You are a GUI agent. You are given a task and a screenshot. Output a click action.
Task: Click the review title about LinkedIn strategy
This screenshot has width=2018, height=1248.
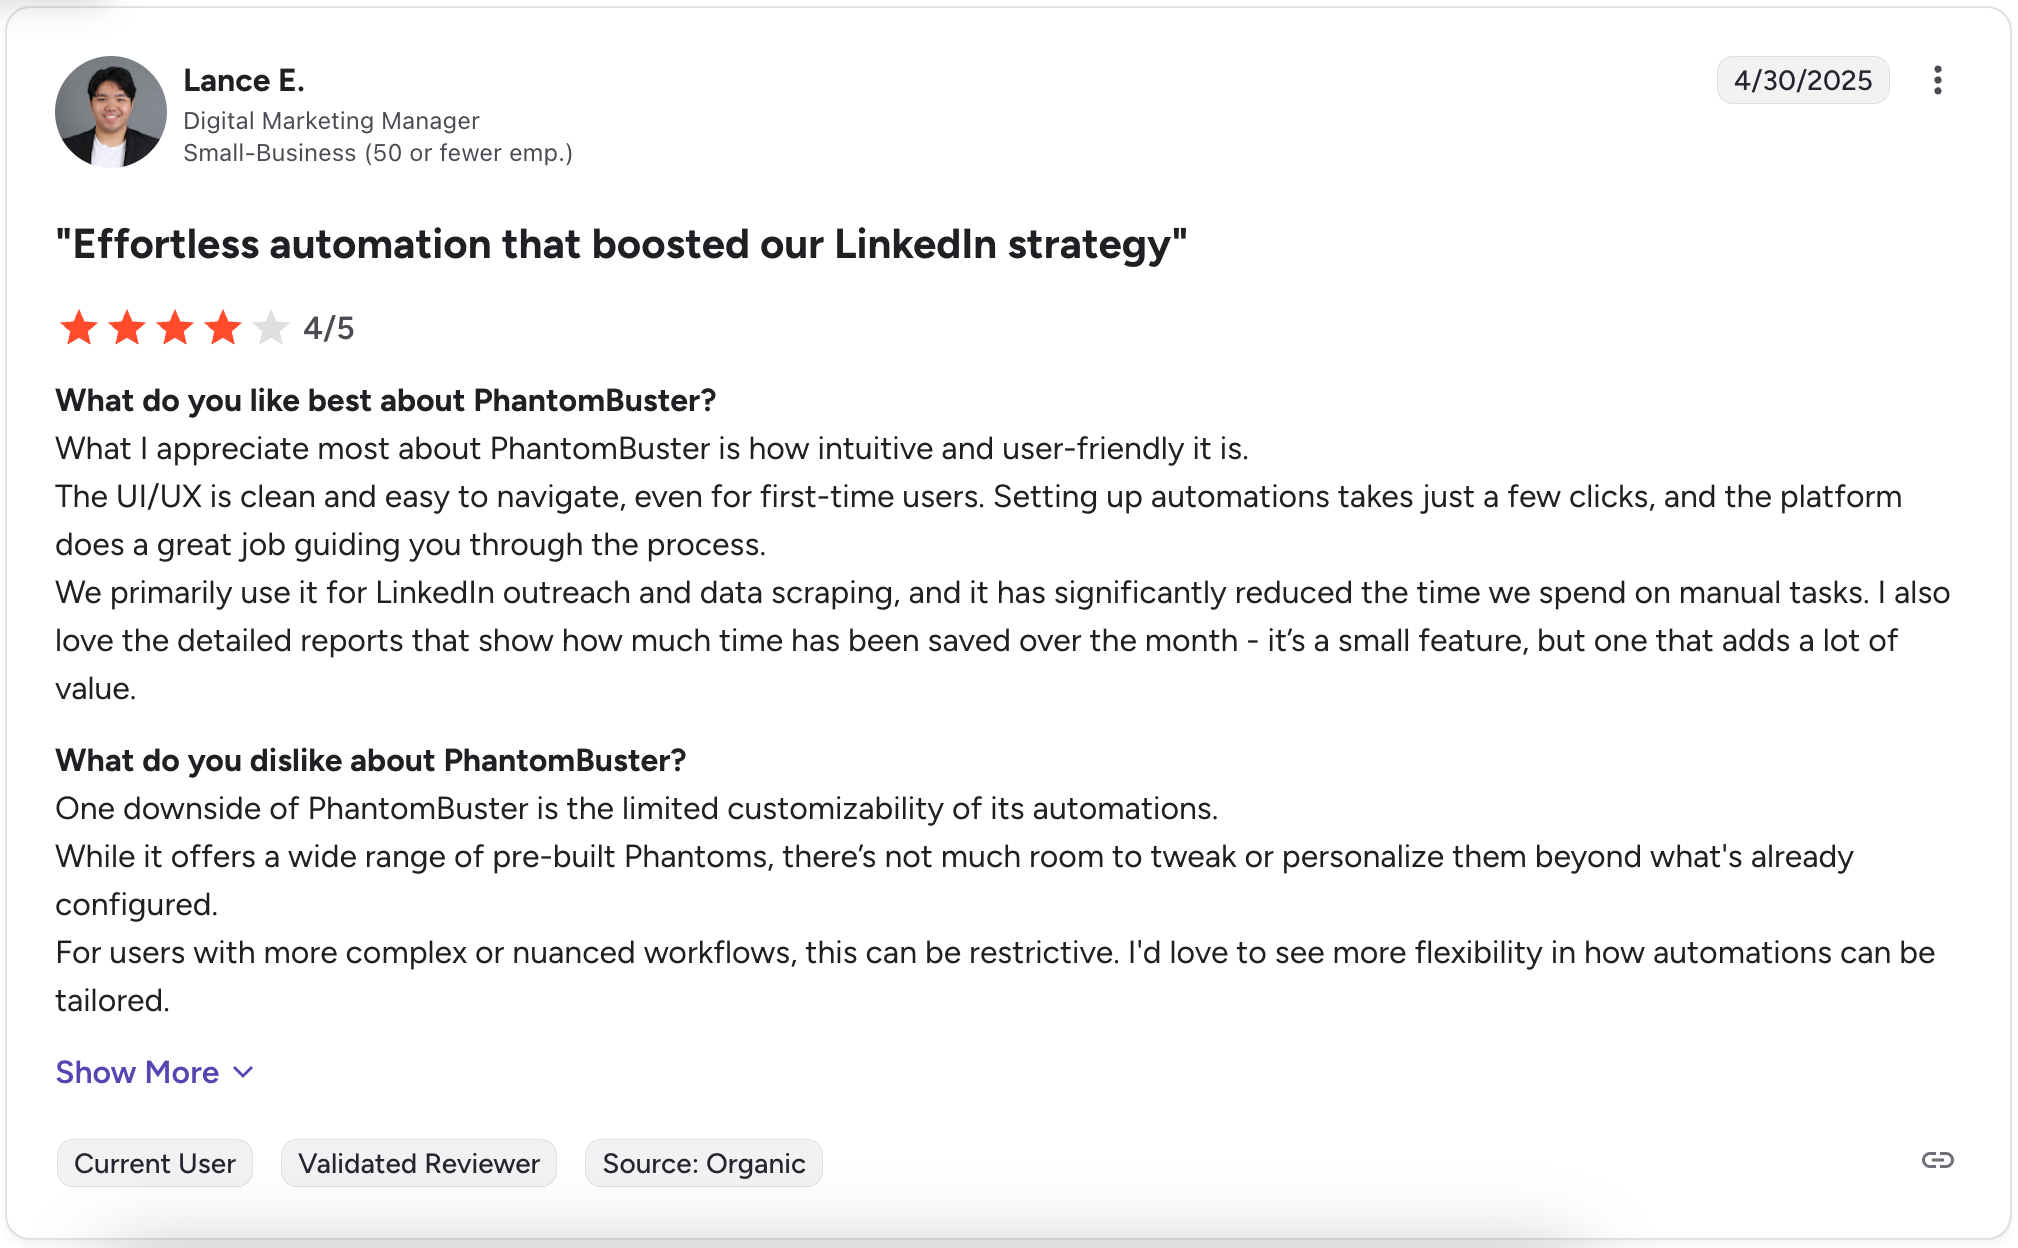(x=621, y=244)
